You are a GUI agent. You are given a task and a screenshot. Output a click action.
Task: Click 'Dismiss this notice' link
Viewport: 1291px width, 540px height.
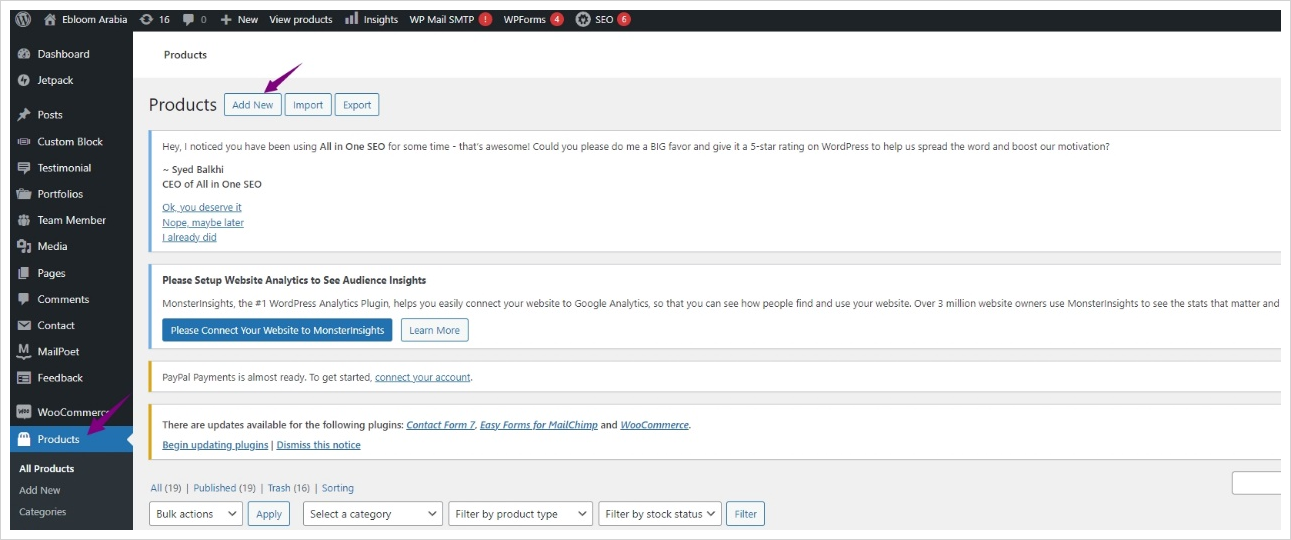[x=319, y=445]
